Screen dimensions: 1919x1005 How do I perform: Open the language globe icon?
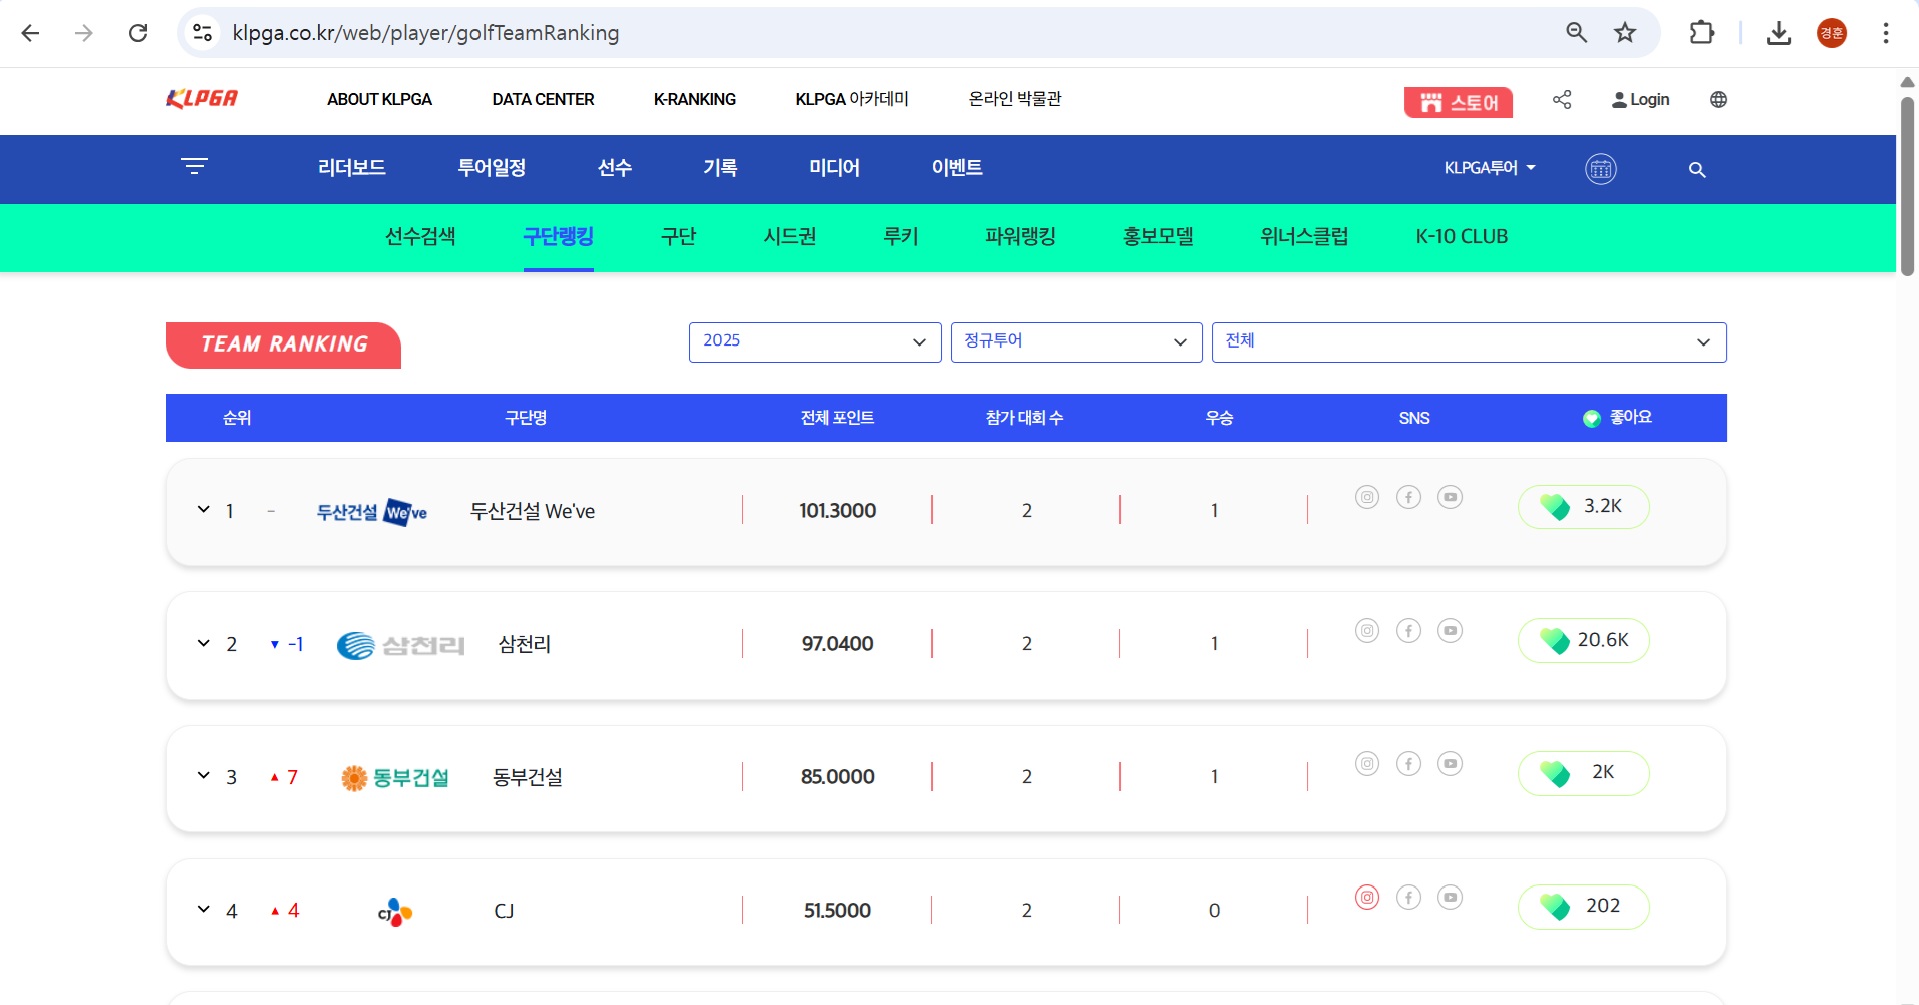pyautogui.click(x=1718, y=99)
